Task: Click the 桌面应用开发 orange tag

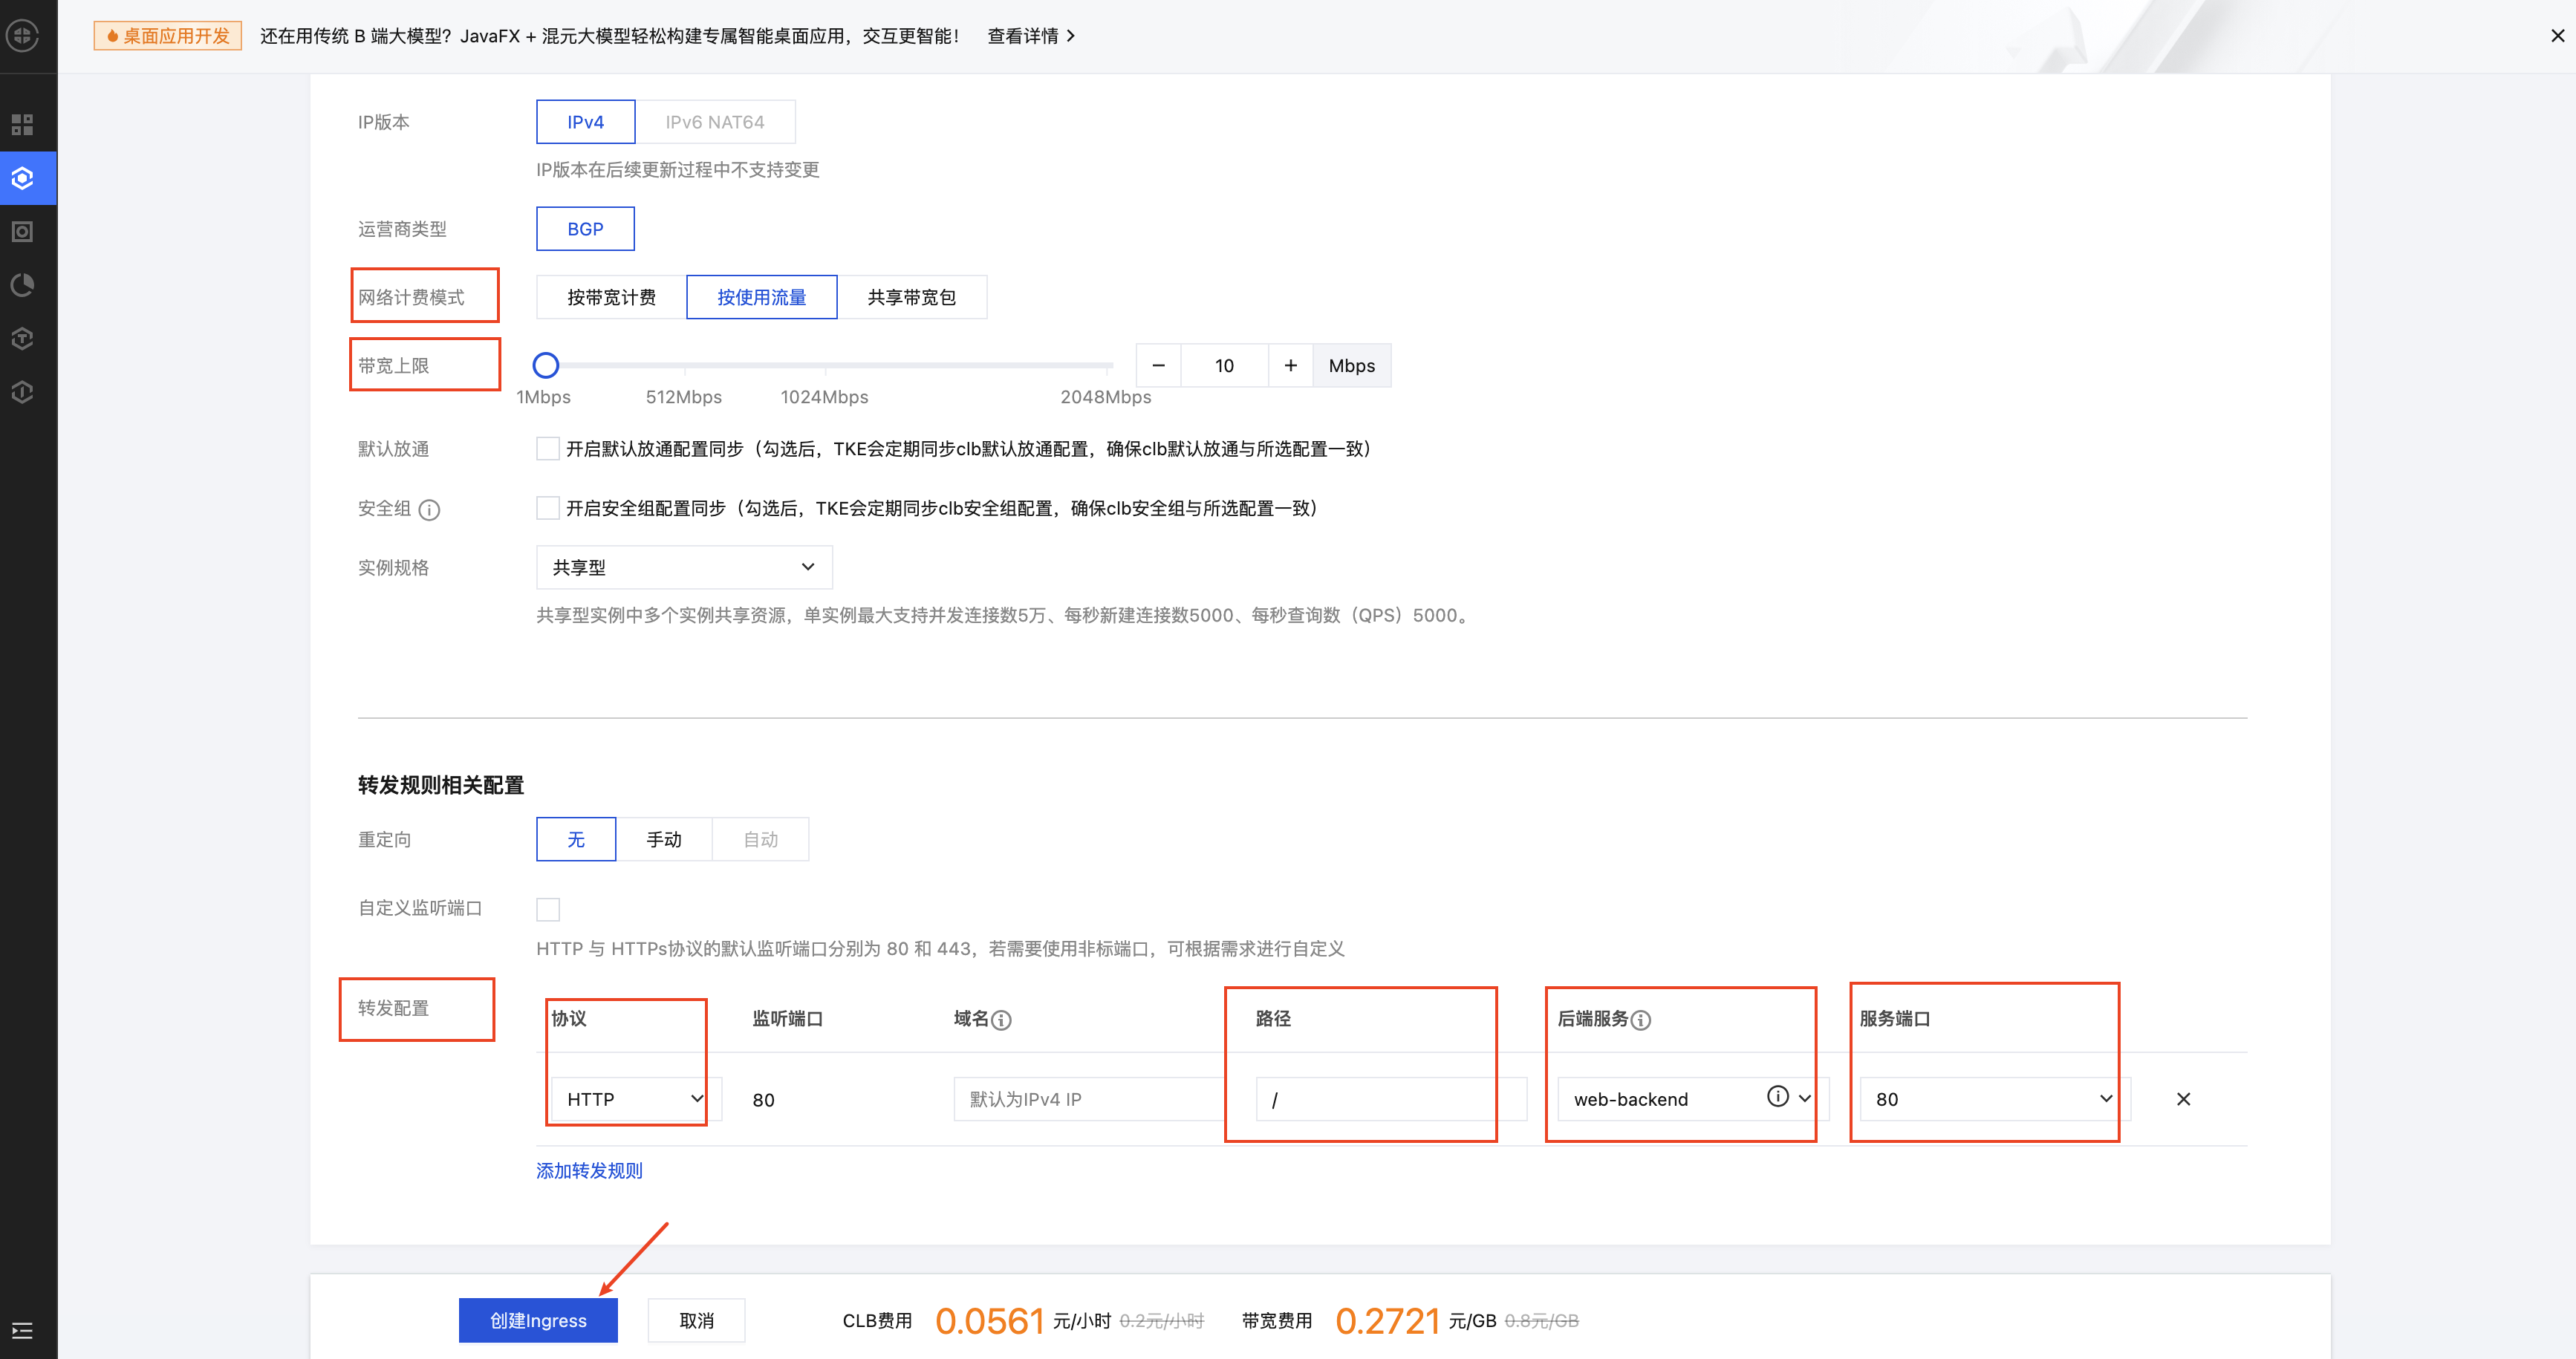Action: (168, 36)
